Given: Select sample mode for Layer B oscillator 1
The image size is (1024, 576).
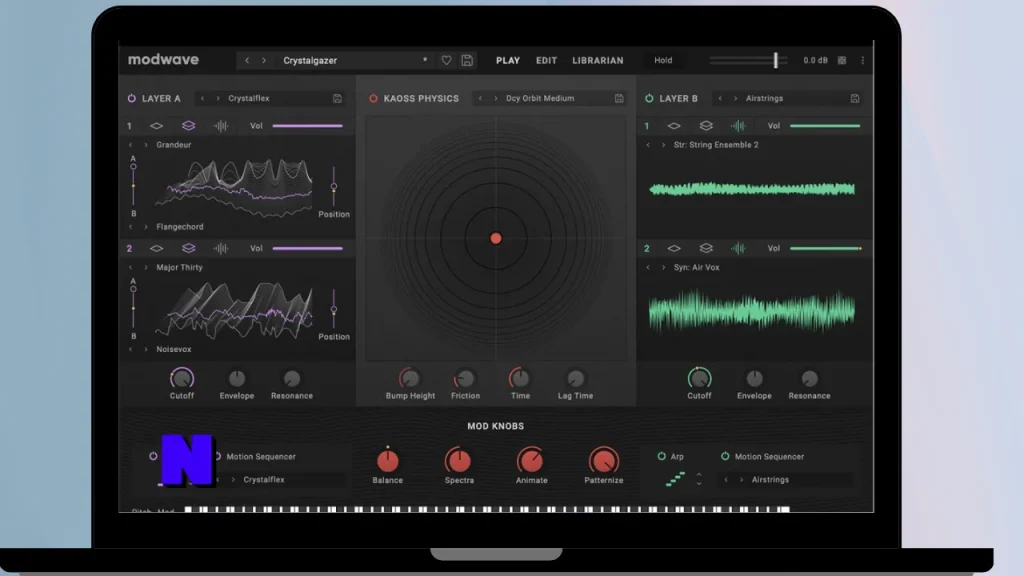Looking at the screenshot, I should (738, 126).
